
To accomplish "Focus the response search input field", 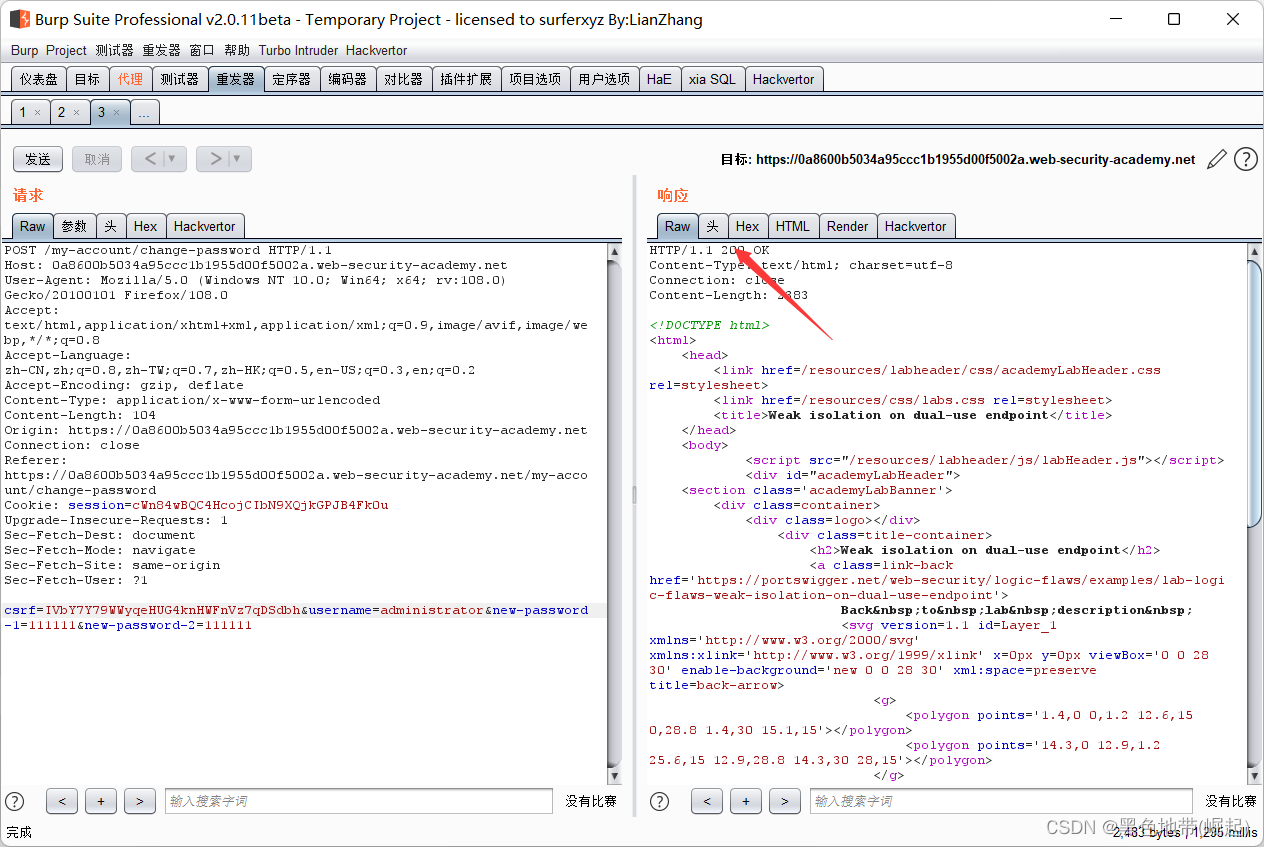I will 1001,801.
